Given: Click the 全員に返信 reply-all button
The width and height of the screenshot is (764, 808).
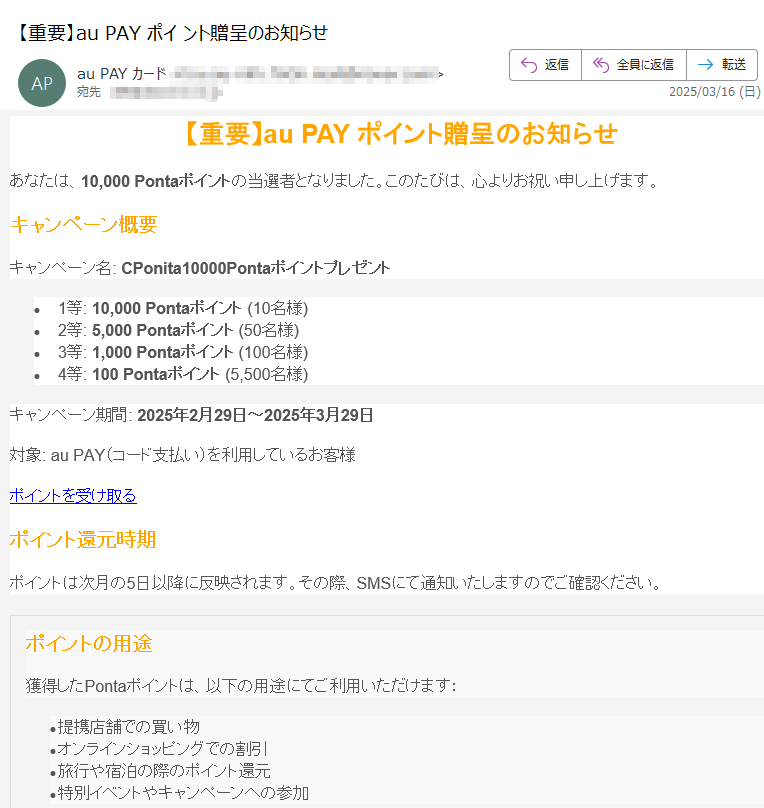Looking at the screenshot, I should click(x=634, y=65).
